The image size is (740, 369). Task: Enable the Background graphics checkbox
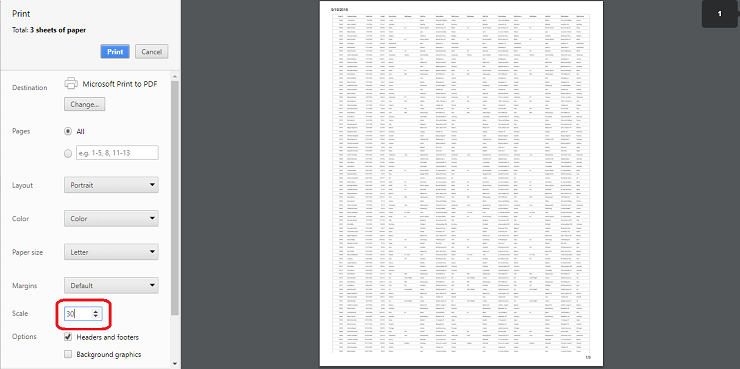click(x=68, y=354)
